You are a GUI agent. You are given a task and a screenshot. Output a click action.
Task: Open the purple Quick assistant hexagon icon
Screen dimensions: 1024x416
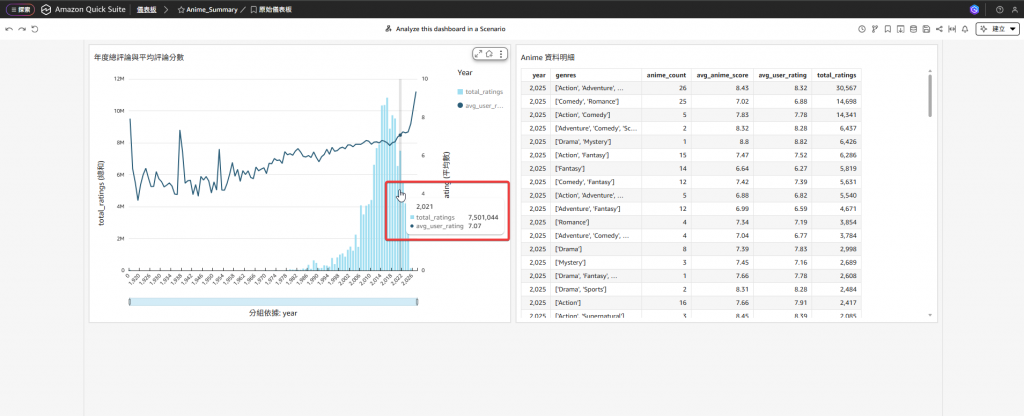click(x=974, y=10)
